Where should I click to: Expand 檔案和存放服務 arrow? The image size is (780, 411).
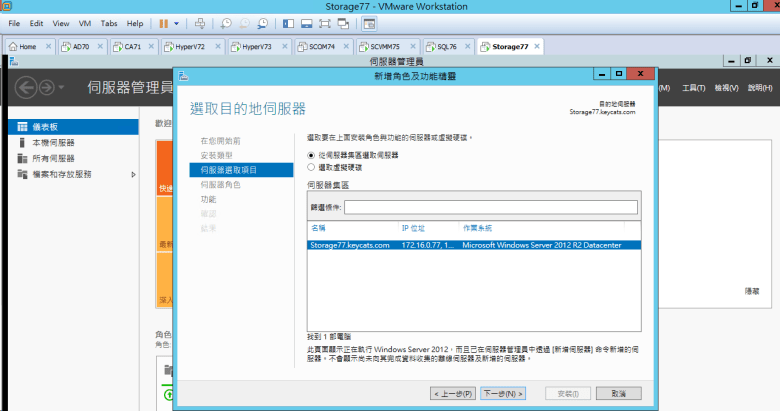(x=134, y=174)
